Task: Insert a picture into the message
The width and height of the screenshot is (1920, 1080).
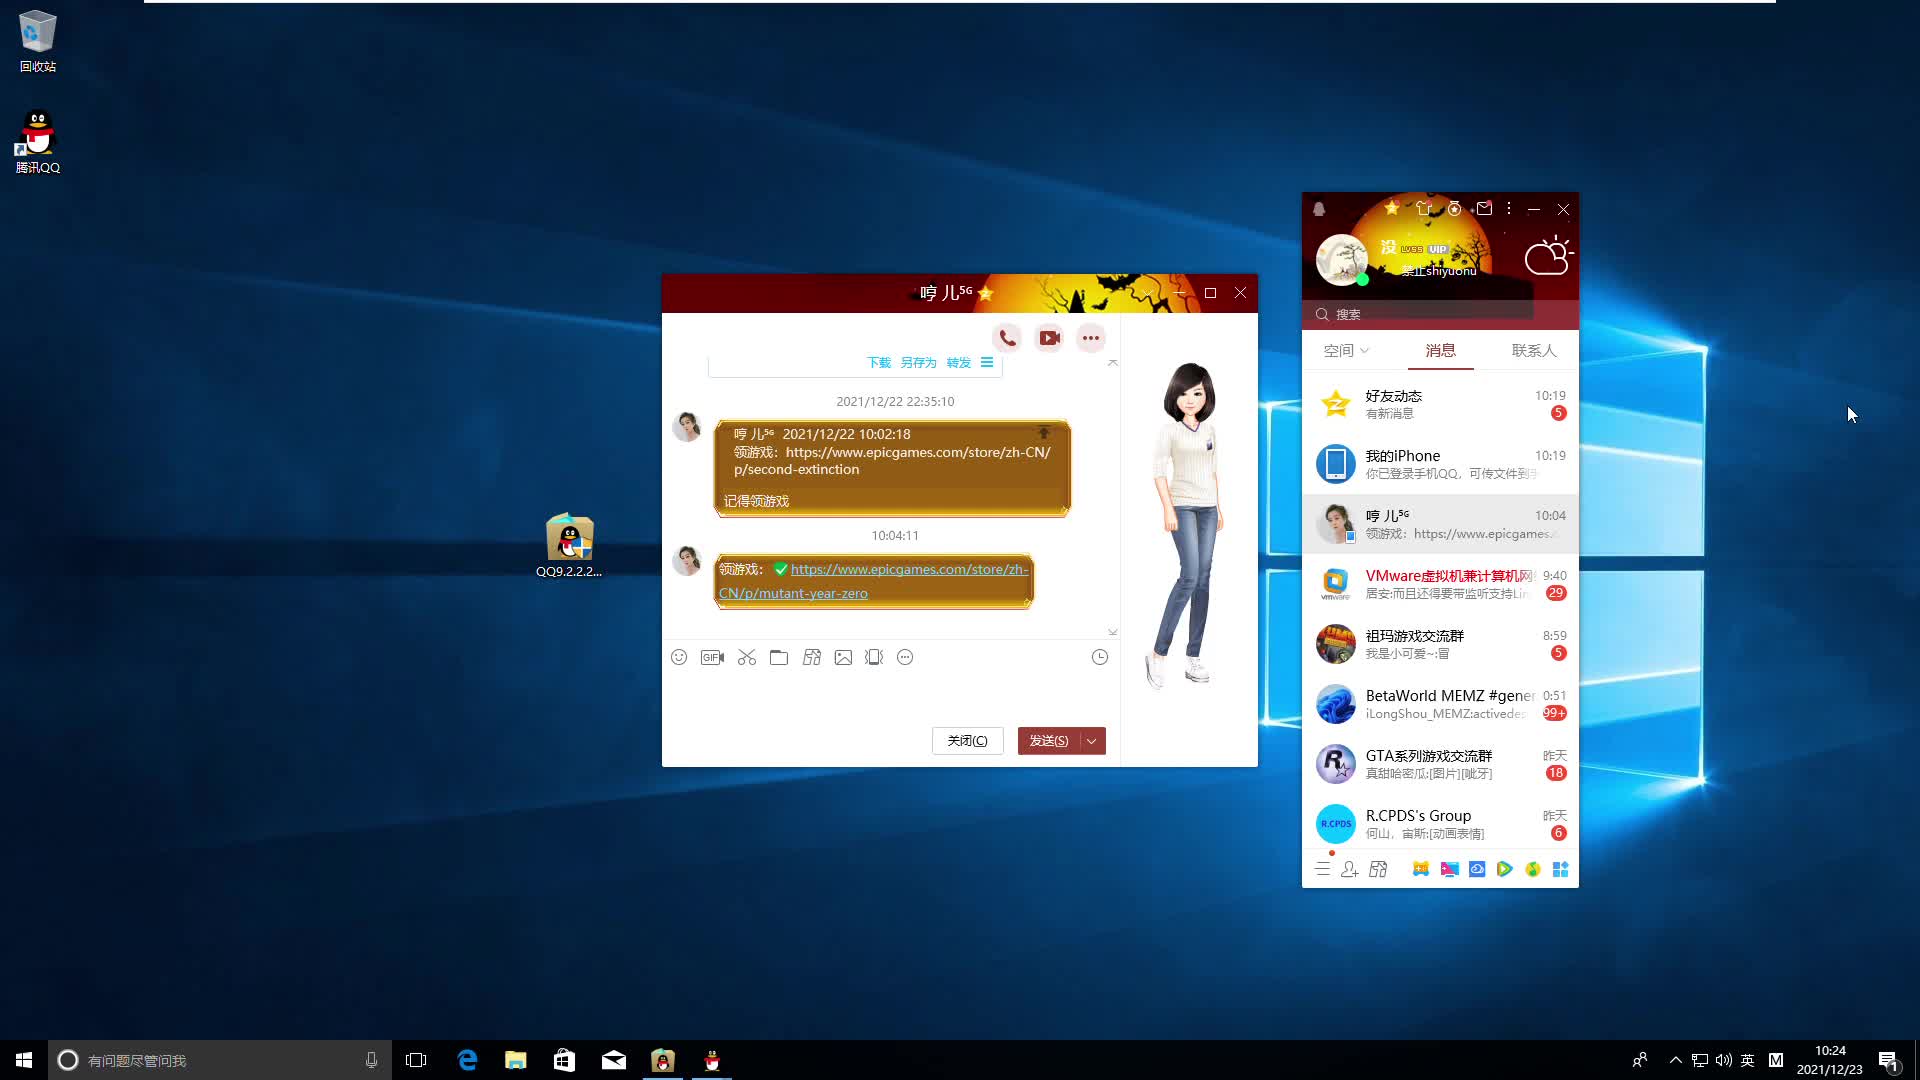Action: point(843,657)
